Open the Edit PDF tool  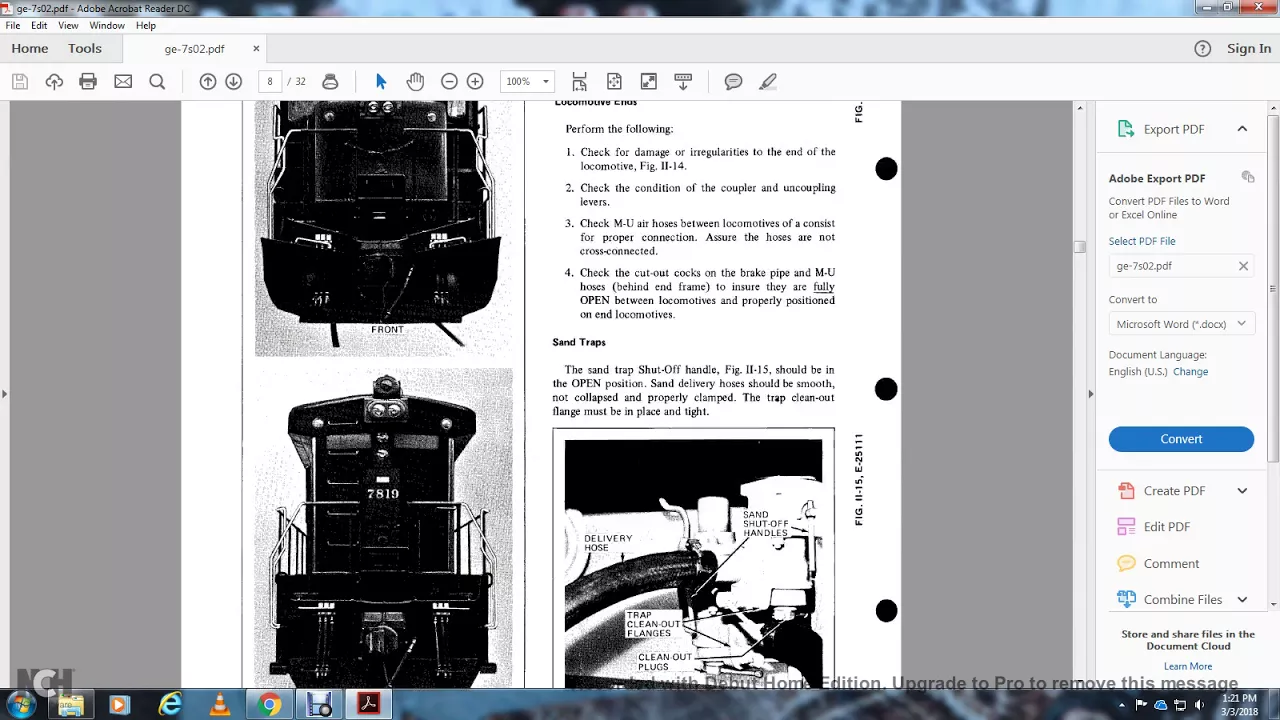[x=1153, y=527]
